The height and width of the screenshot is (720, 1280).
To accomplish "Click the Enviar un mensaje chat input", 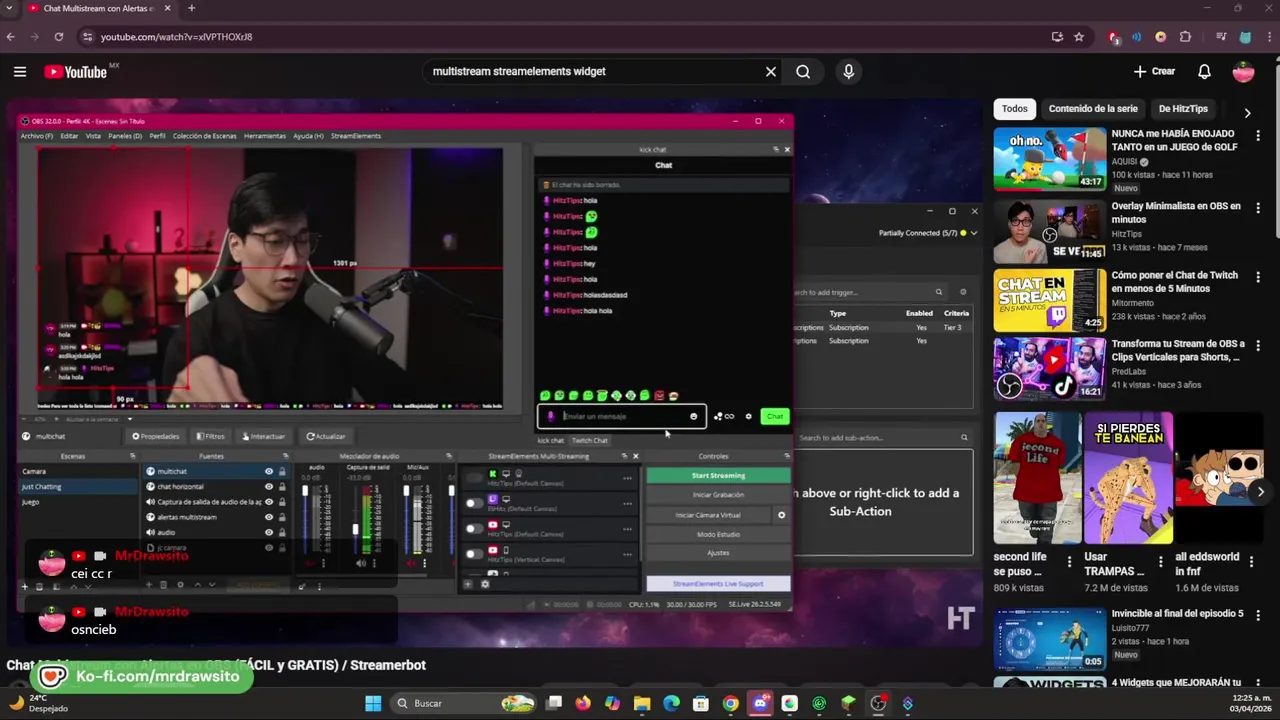I will (x=622, y=416).
